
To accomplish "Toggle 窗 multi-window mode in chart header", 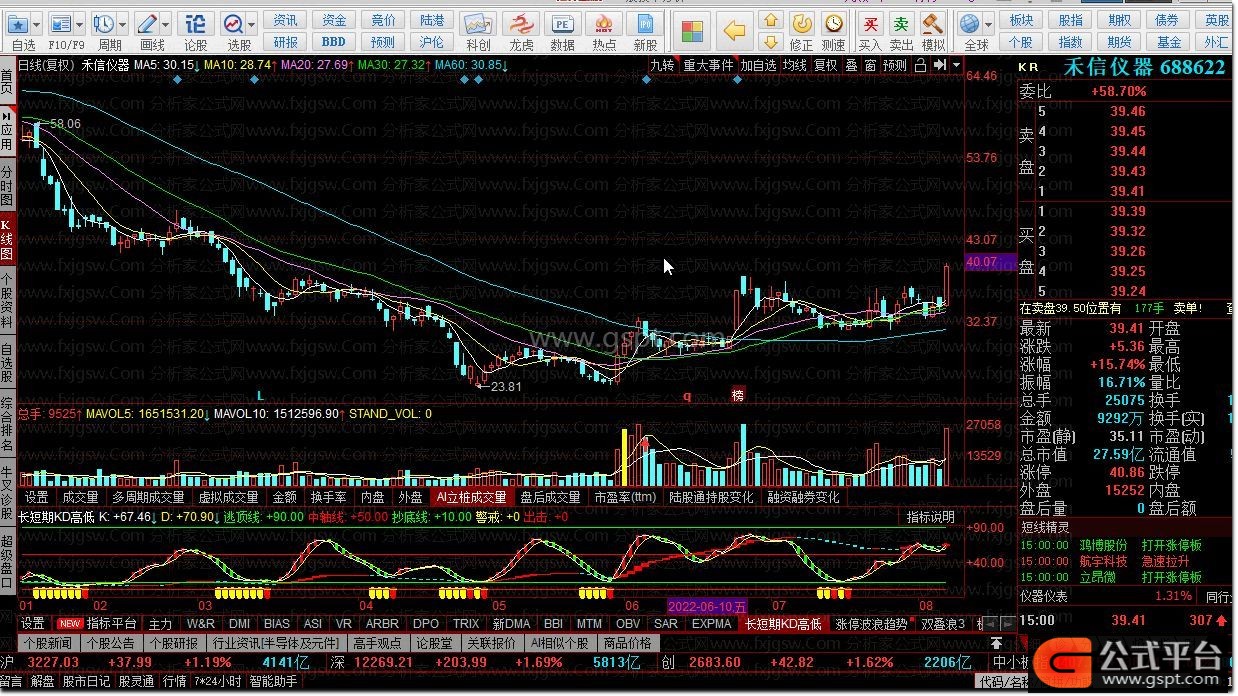I will click(871, 65).
